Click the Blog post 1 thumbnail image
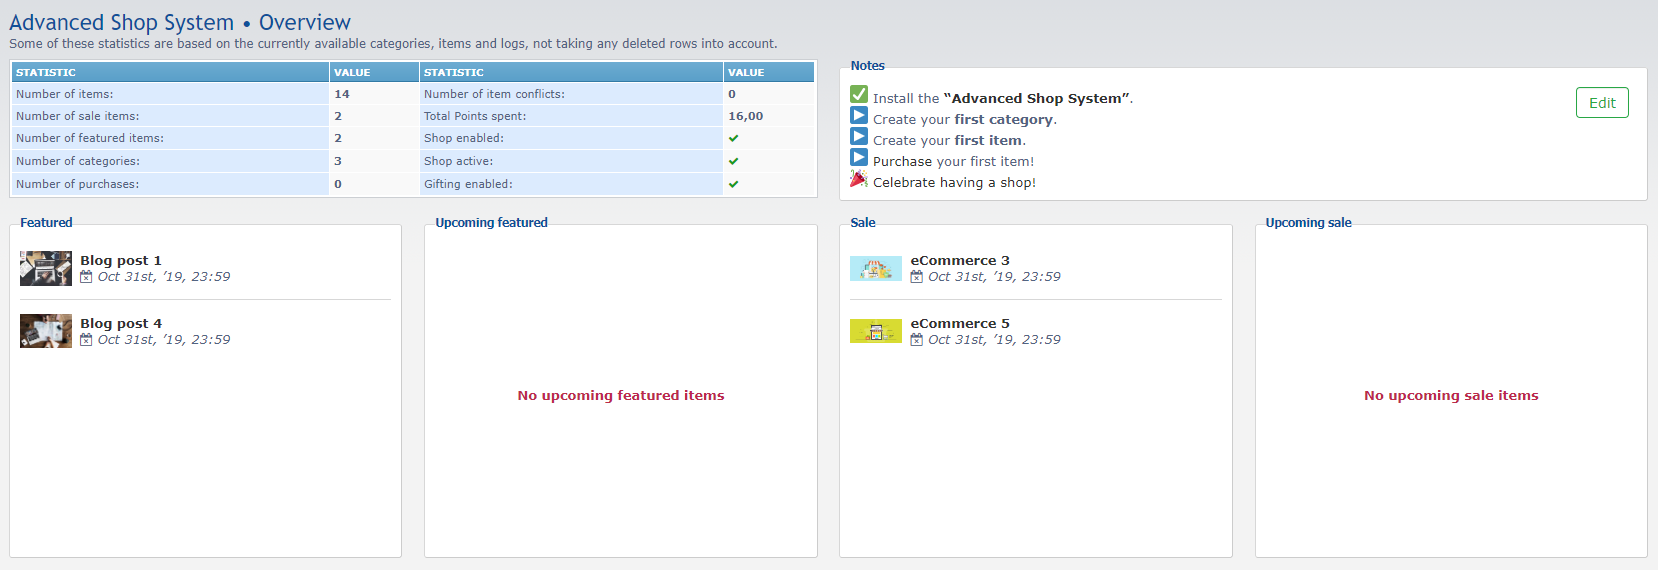The image size is (1658, 570). (x=46, y=268)
